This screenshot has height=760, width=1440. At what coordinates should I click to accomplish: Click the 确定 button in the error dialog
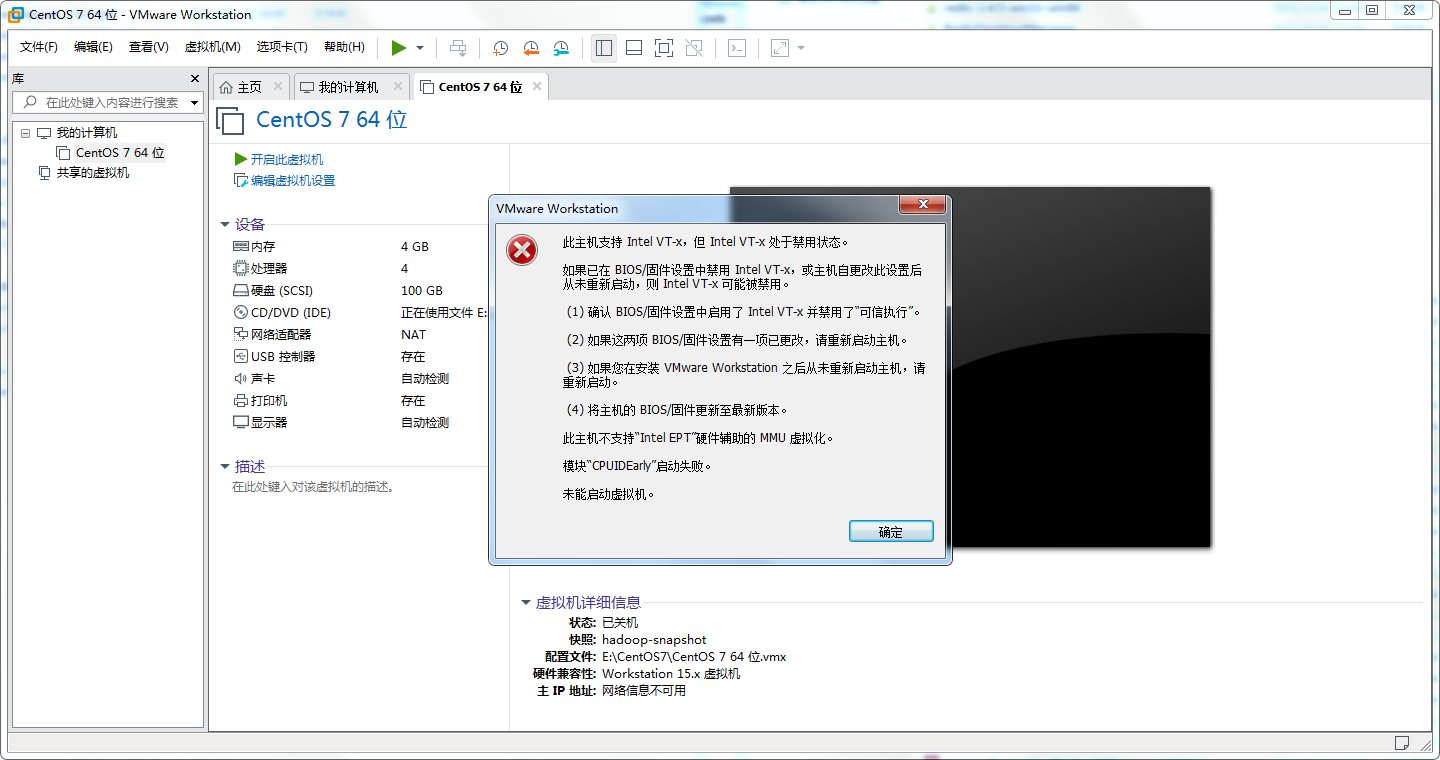(890, 531)
